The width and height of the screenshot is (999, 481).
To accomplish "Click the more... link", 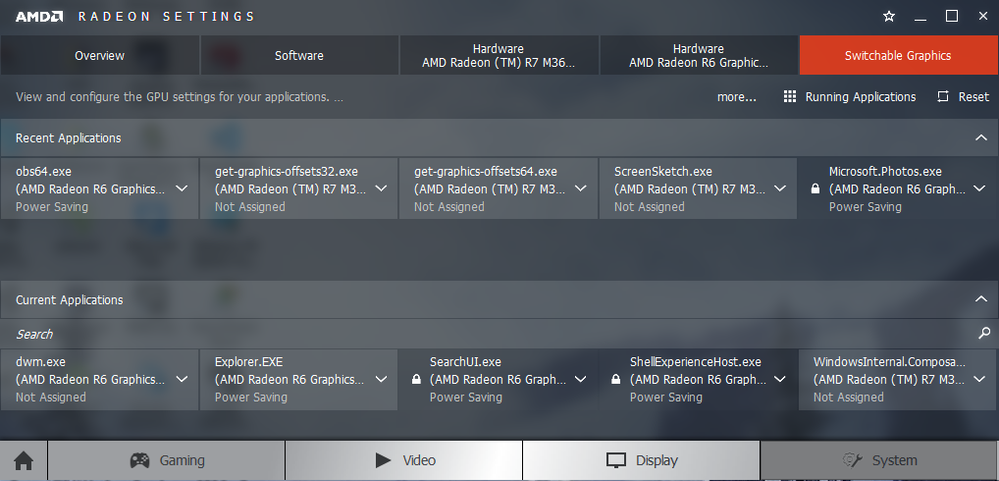I will coord(737,97).
